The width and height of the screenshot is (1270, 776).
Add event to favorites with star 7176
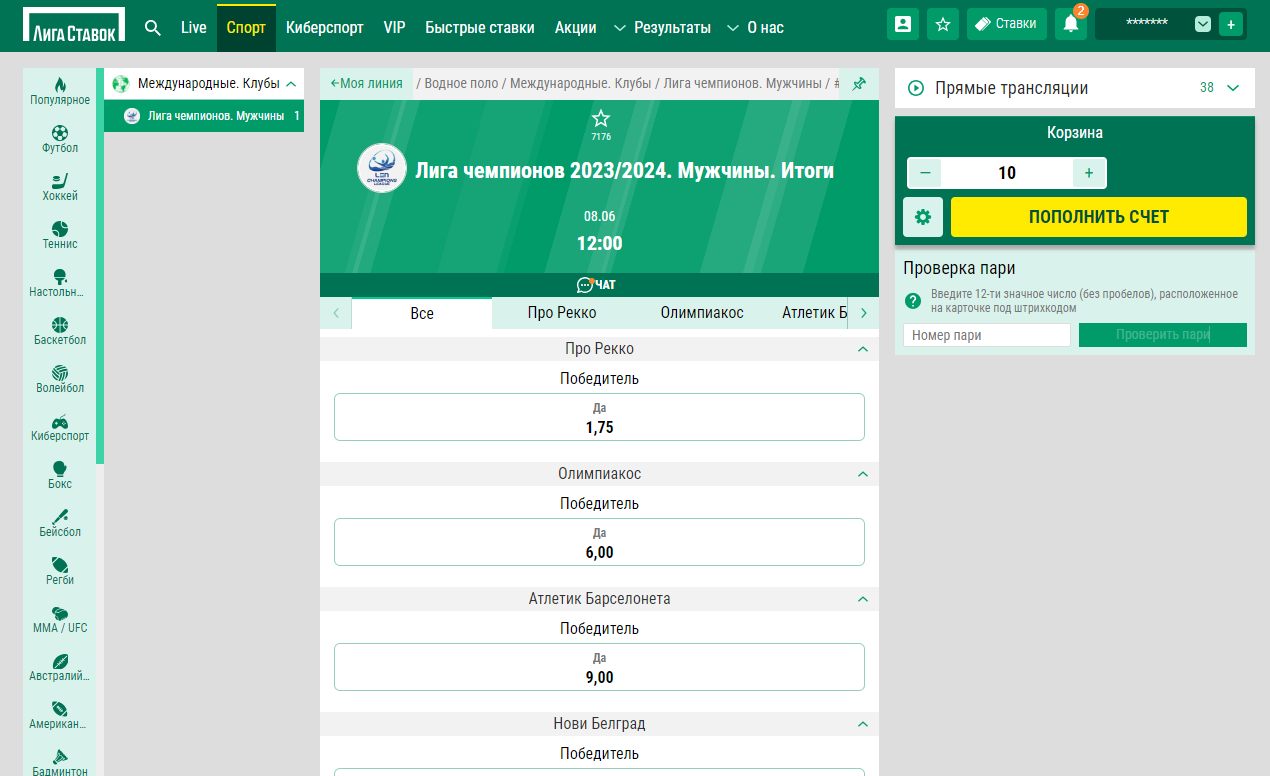[600, 118]
